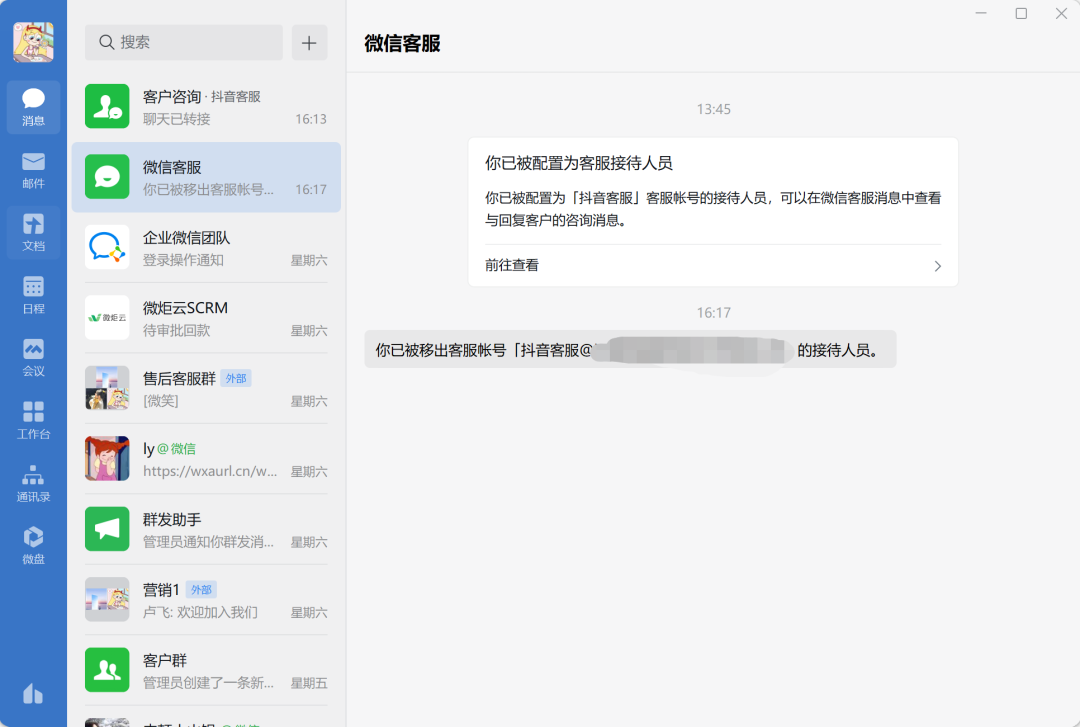Open the 客户咨询 抖音客服 conversation
This screenshot has height=727, width=1080.
point(206,107)
